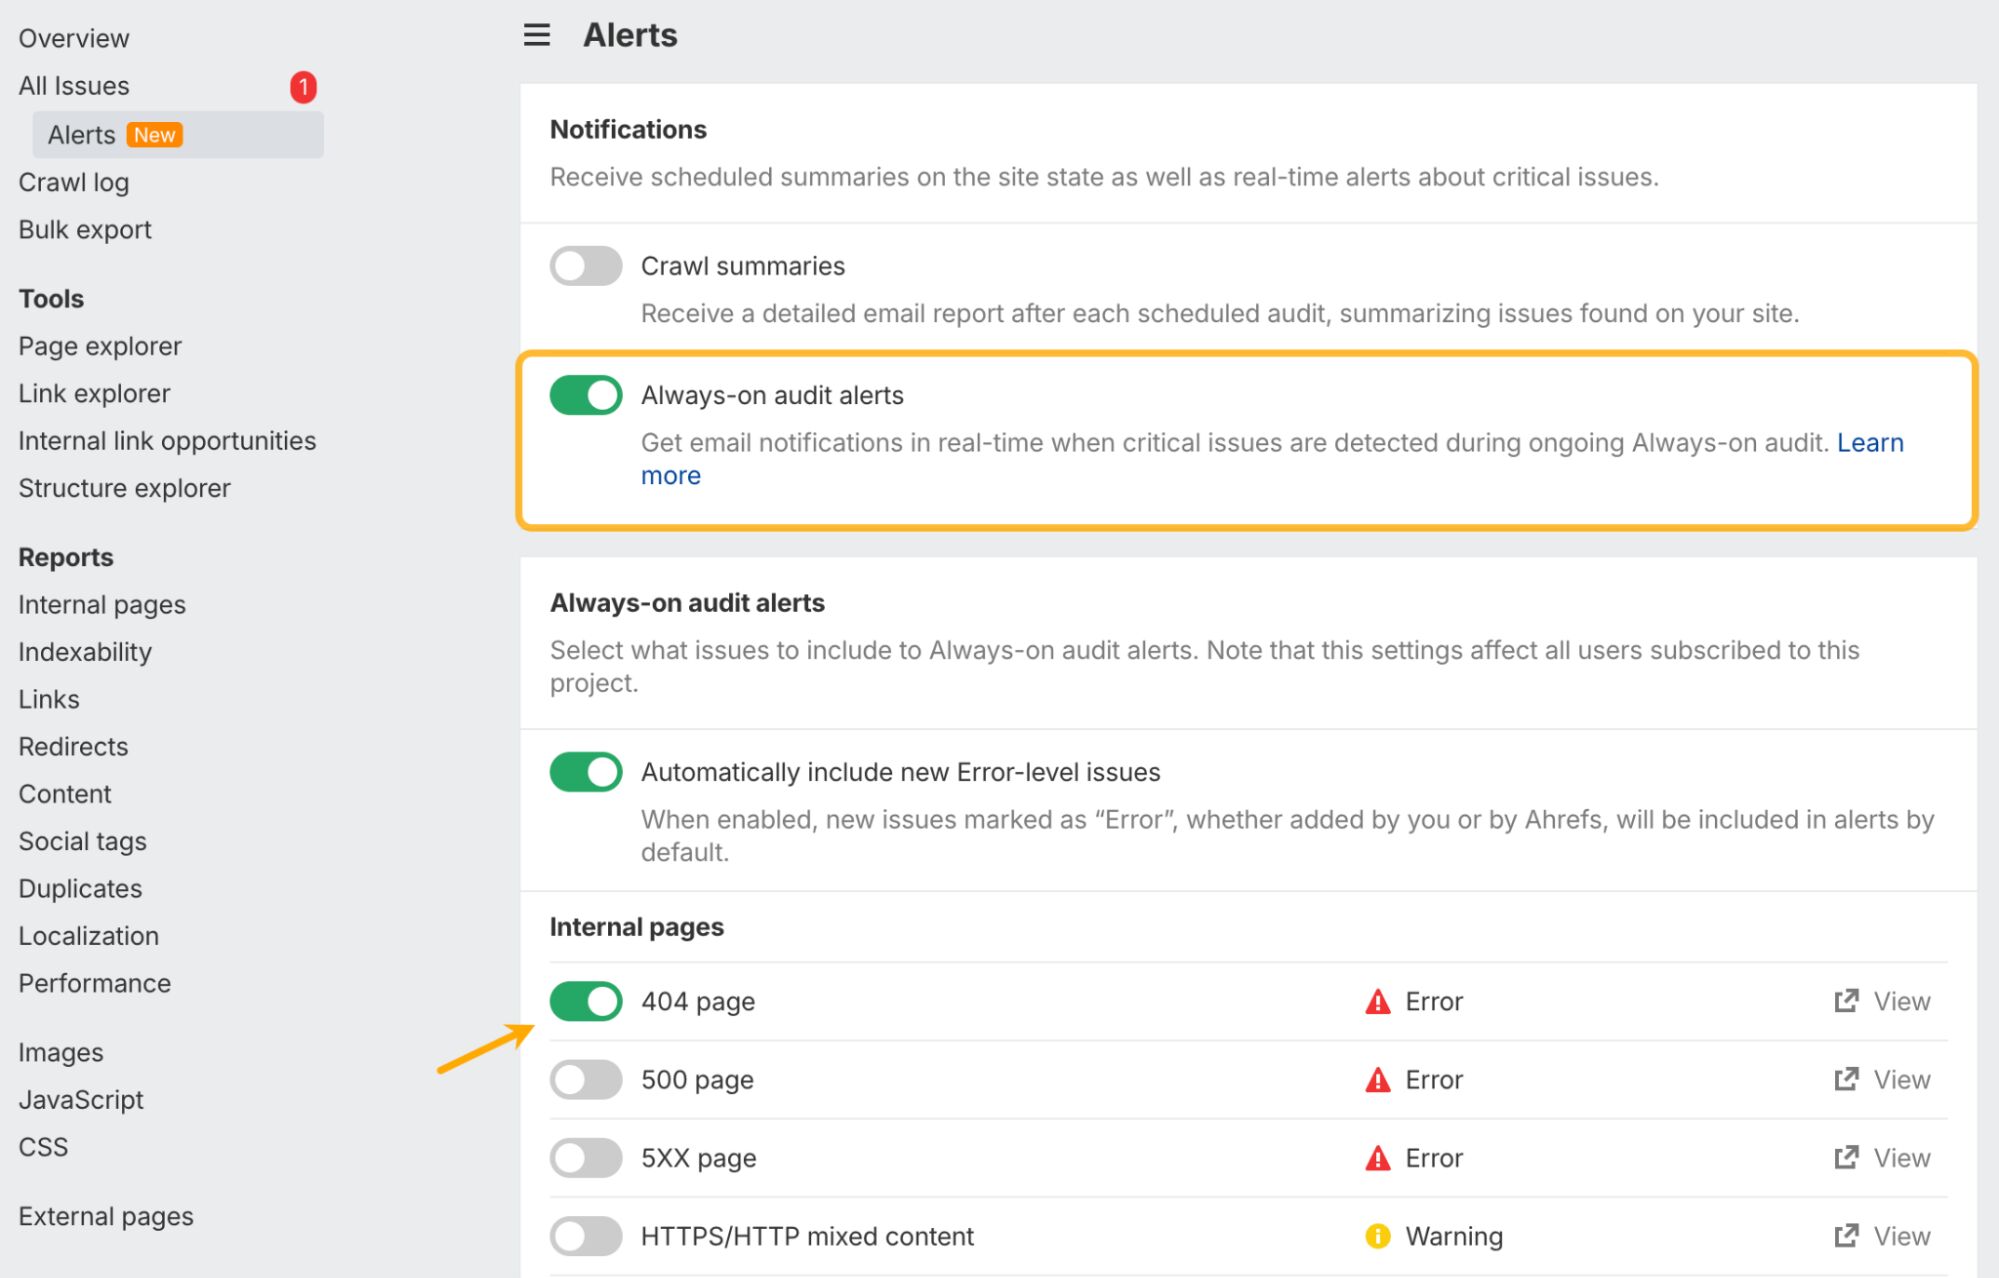Click the external link icon for 404 page

(1846, 1001)
